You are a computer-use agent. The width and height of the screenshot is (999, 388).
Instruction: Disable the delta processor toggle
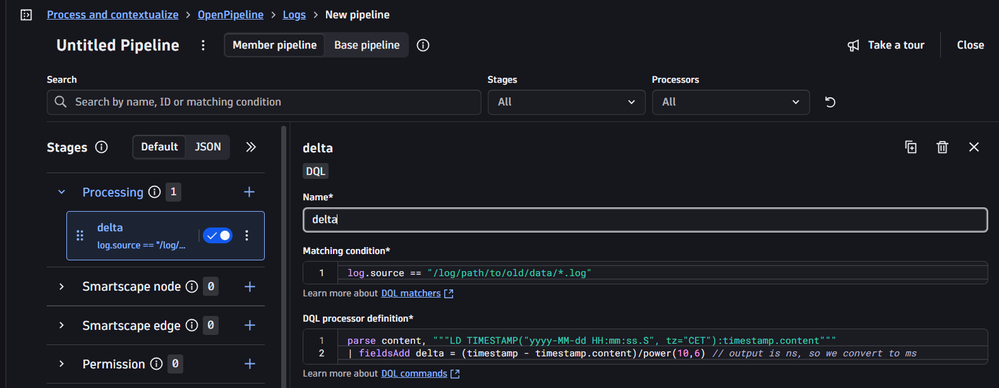(217, 236)
